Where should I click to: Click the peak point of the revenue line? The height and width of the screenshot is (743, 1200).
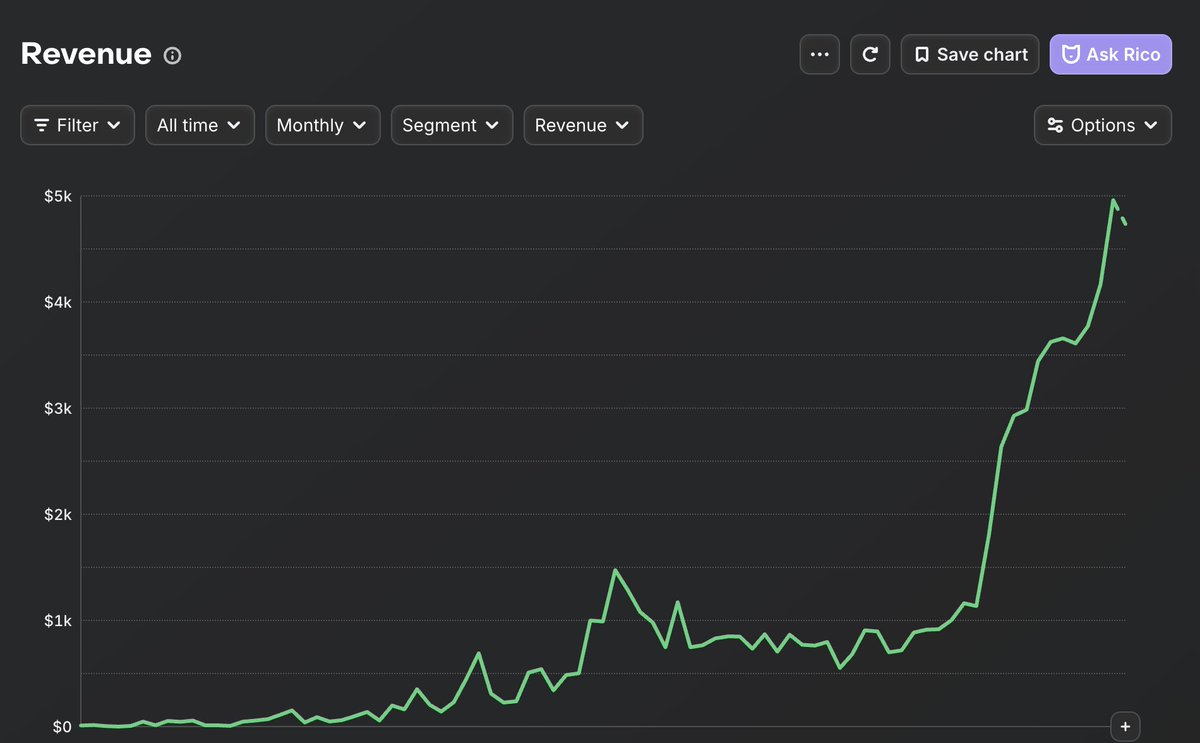click(x=1113, y=200)
